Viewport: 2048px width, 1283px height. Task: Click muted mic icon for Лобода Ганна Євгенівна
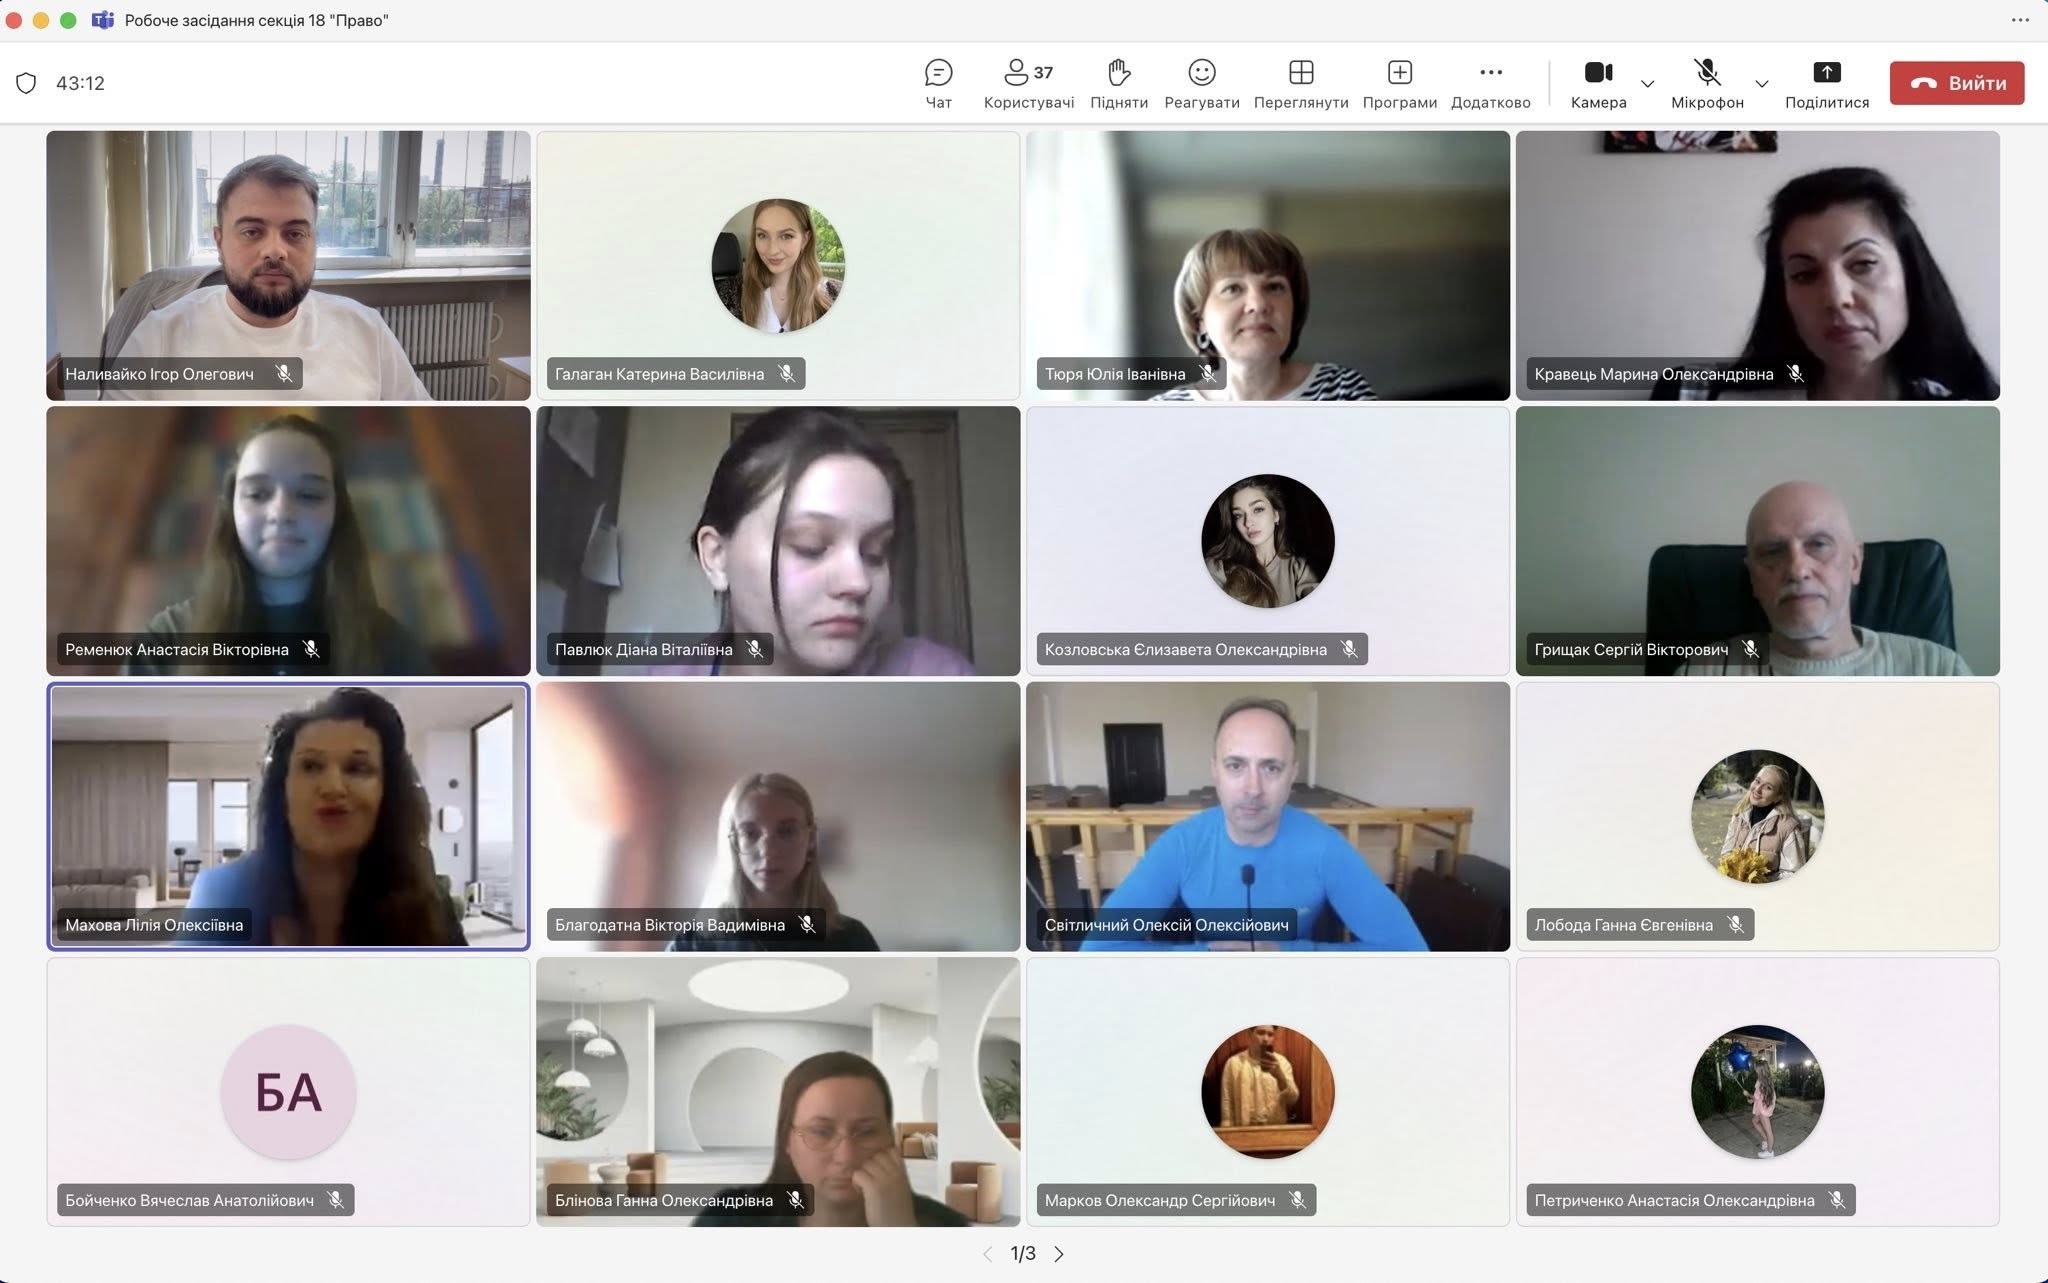[1735, 925]
